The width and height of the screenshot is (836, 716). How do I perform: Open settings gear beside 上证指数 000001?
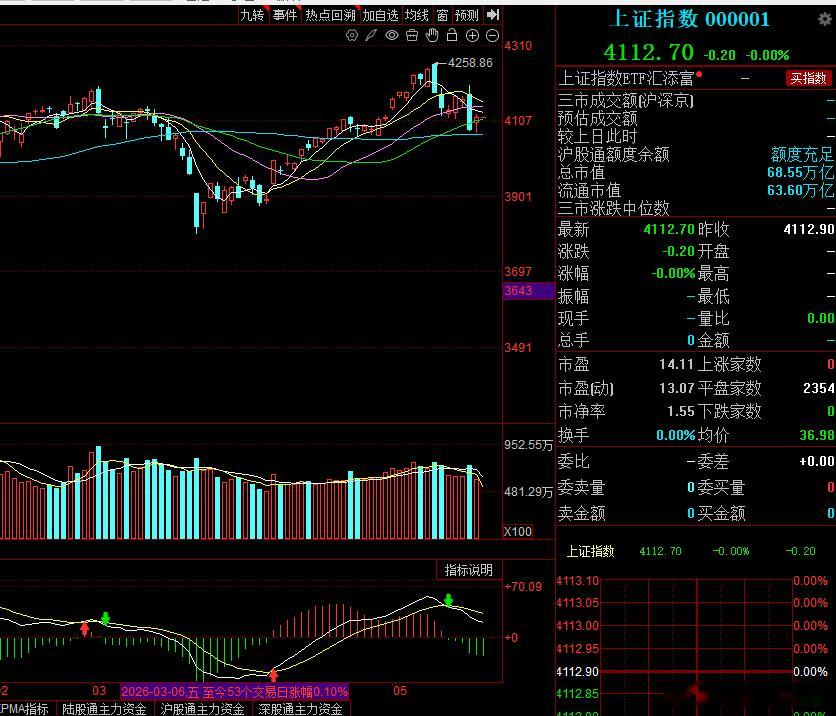point(825,20)
